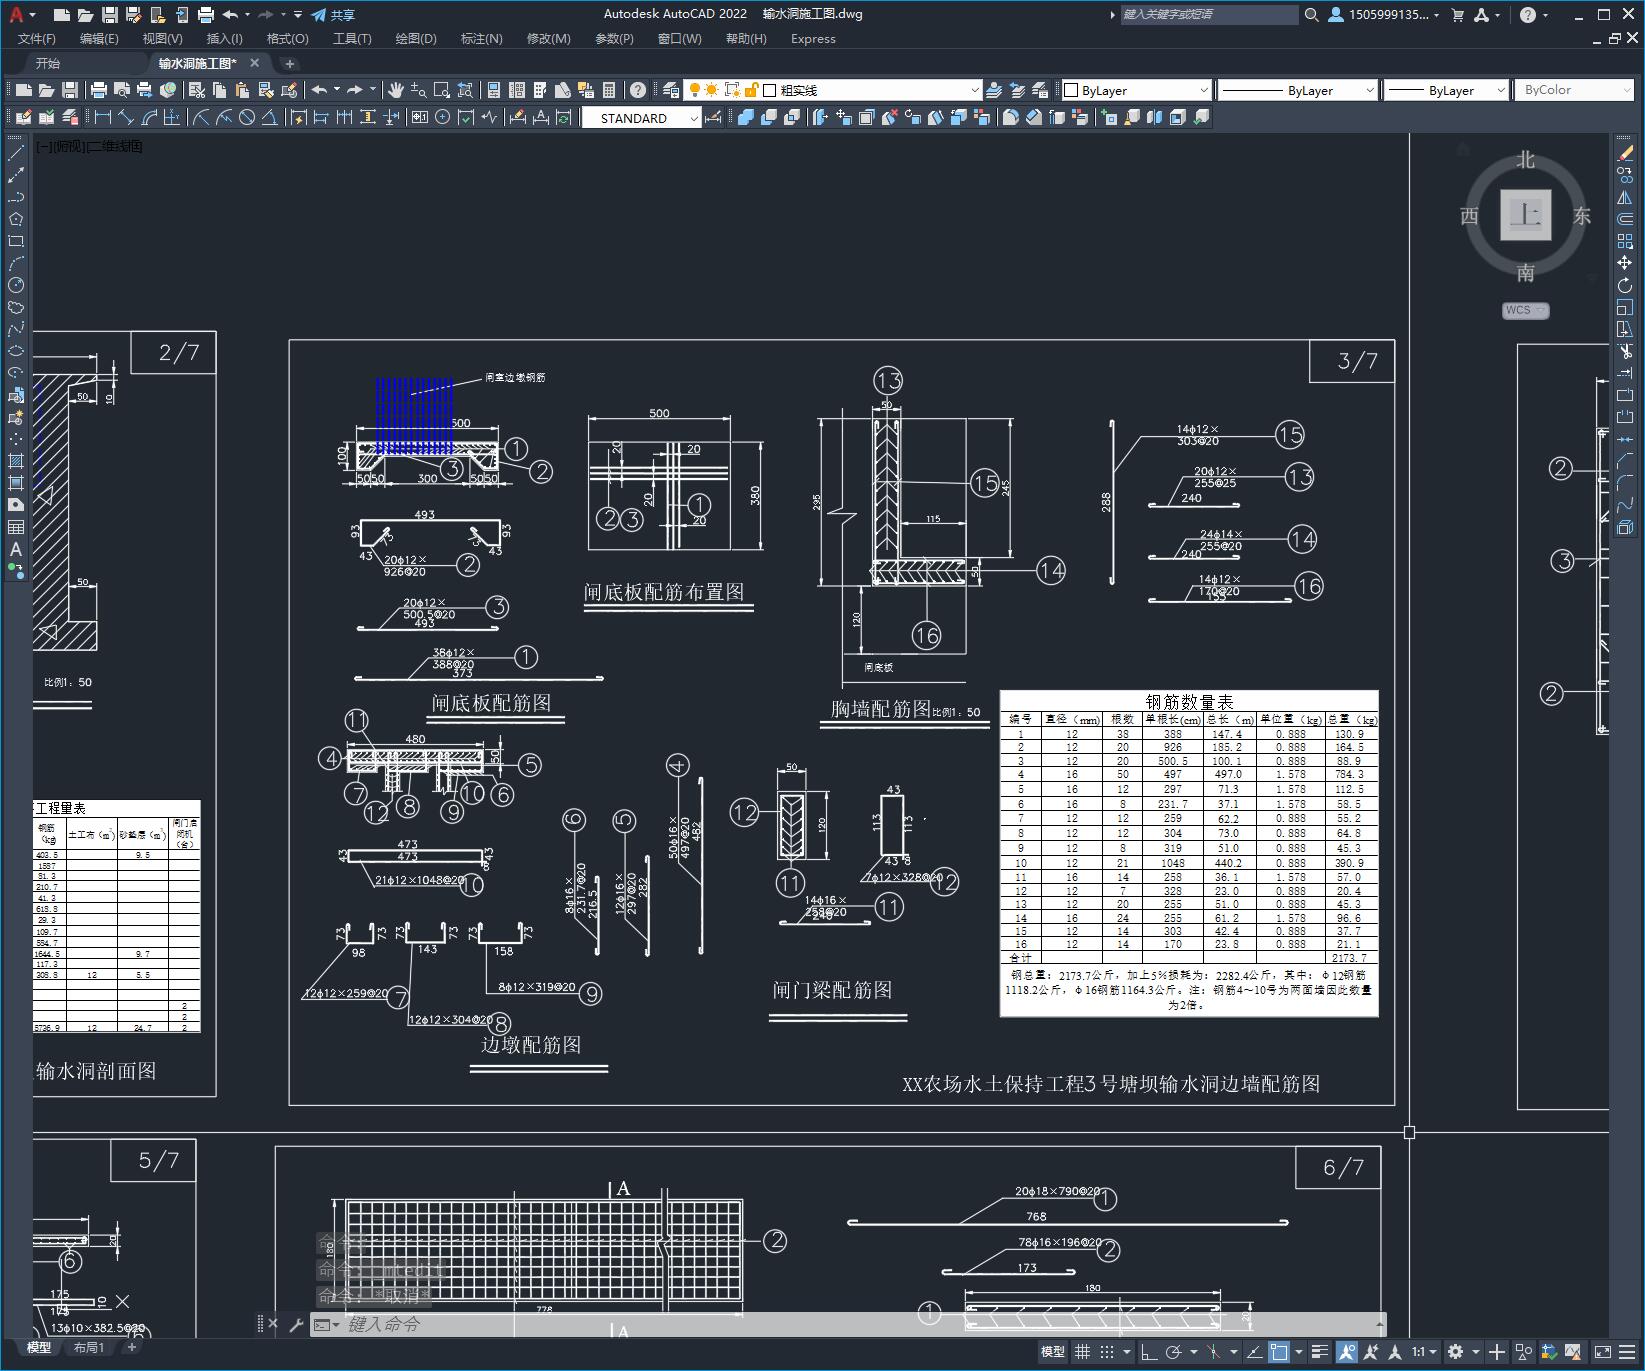
Task: Expand the WCS coordinate system dropdown
Action: click(x=1525, y=310)
